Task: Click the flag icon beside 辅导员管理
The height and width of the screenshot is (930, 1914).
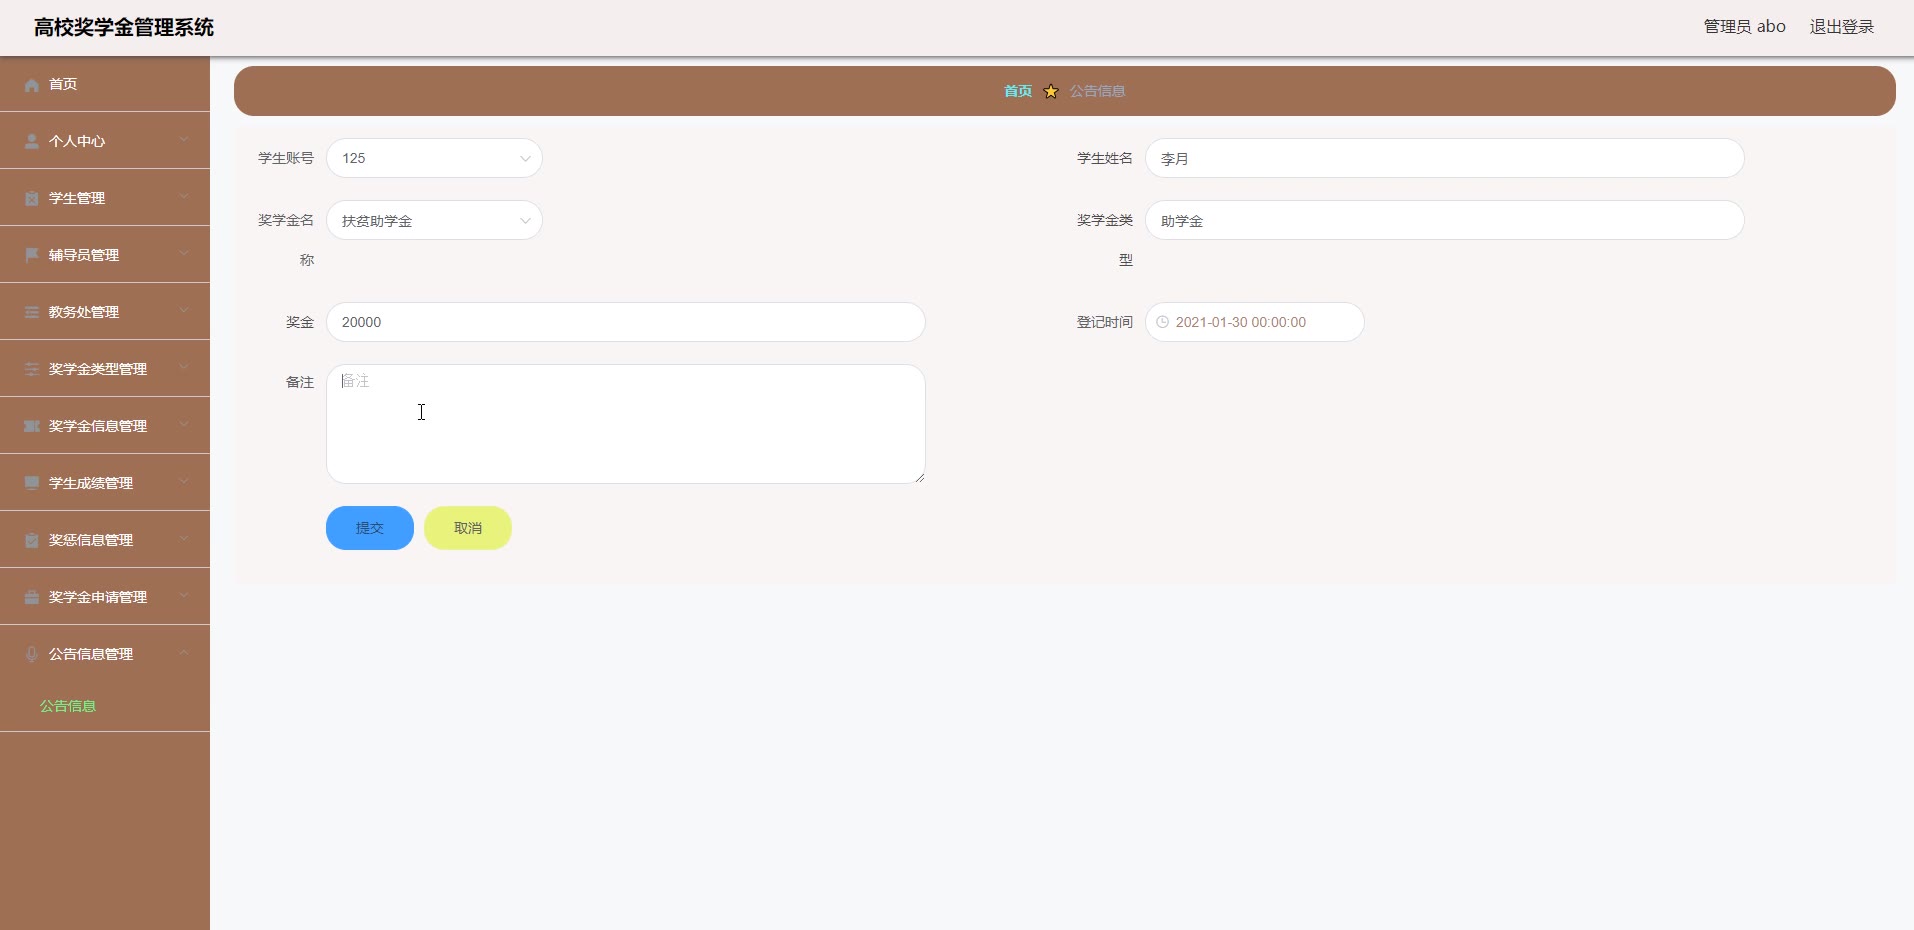Action: pyautogui.click(x=32, y=256)
